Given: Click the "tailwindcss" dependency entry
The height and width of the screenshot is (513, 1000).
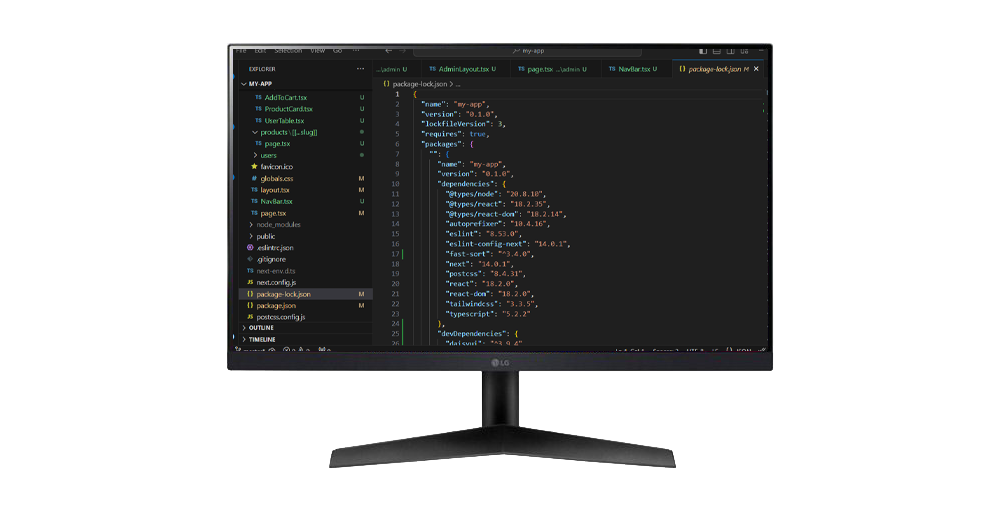Looking at the screenshot, I should click(492, 304).
